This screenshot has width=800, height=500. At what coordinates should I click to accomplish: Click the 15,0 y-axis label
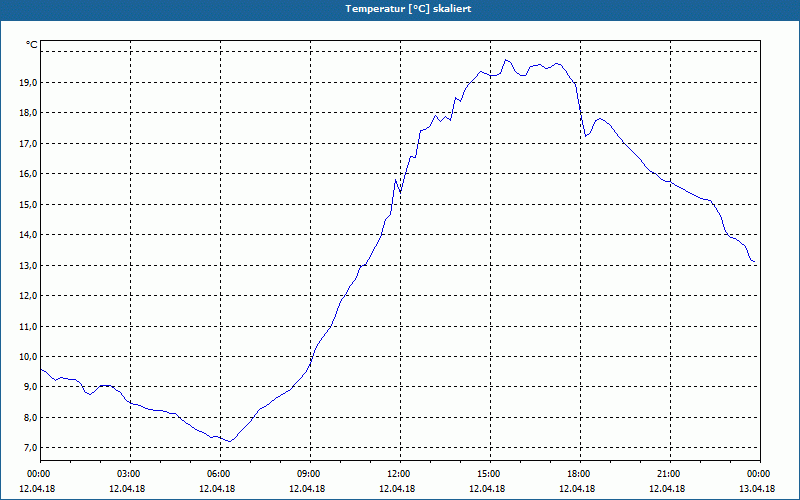pos(28,204)
